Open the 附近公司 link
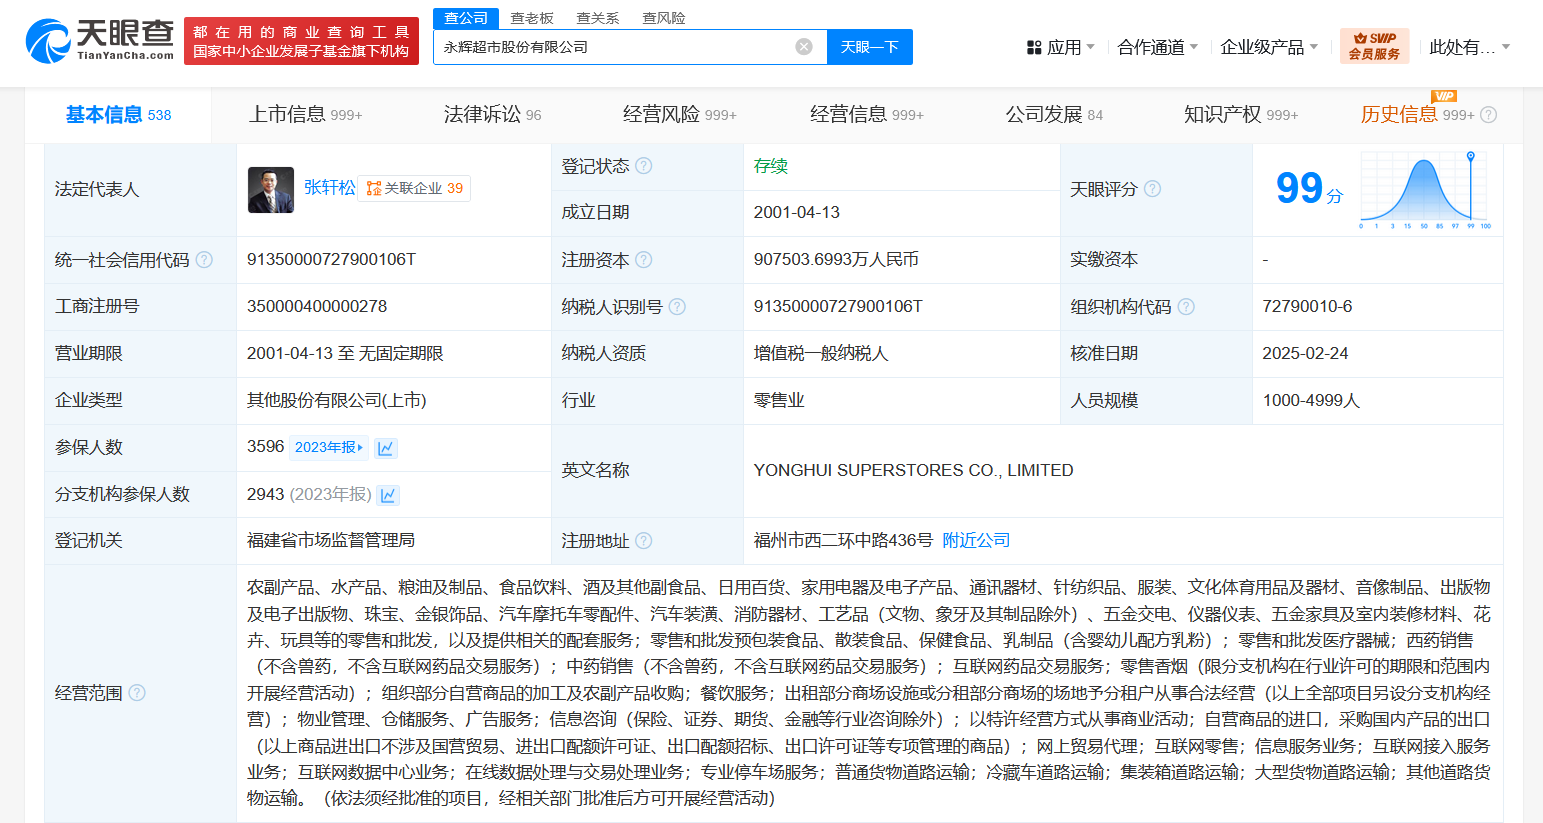 coord(976,540)
